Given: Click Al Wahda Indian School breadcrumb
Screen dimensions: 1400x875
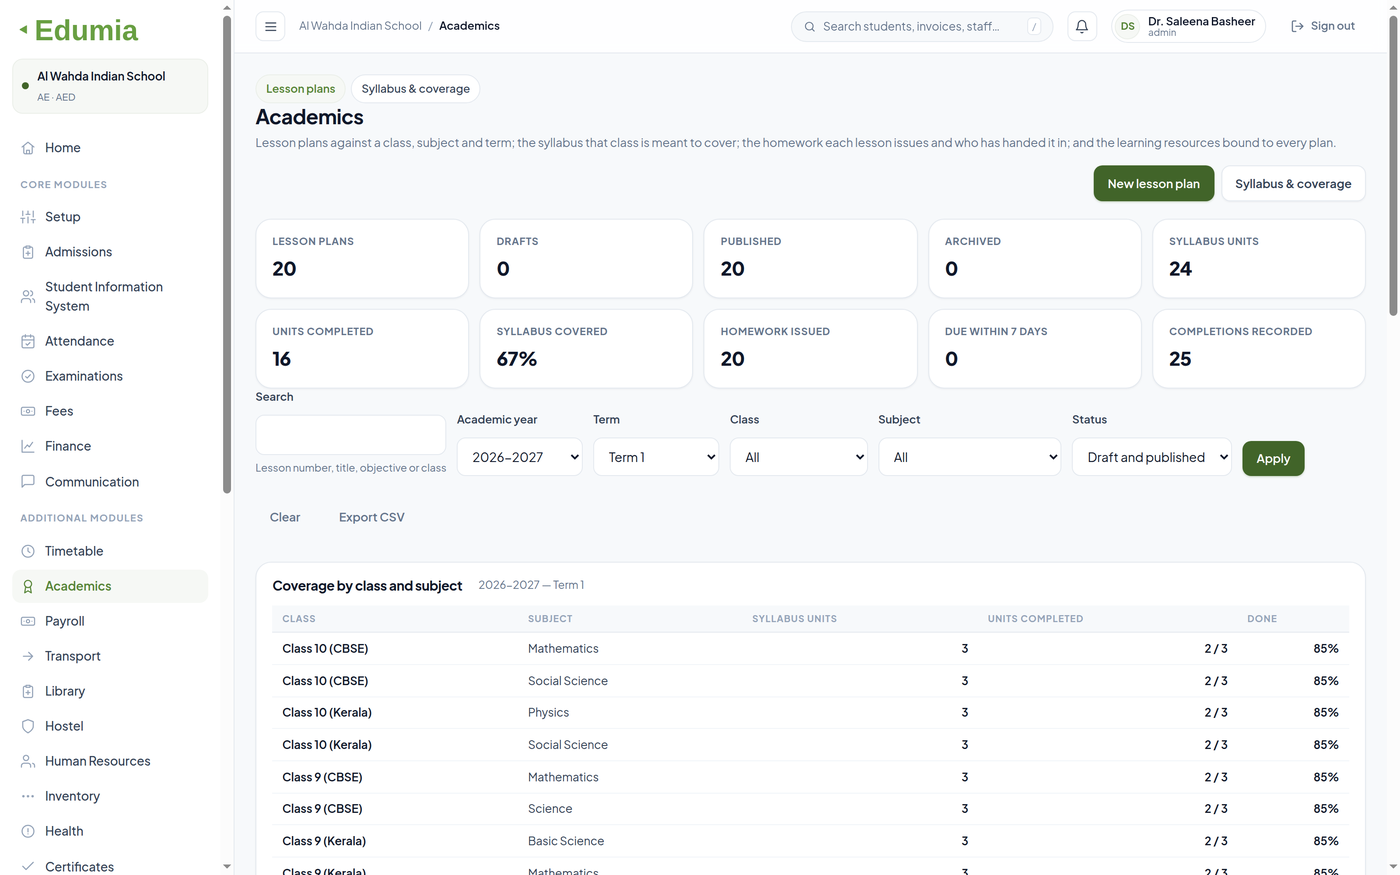Looking at the screenshot, I should [360, 26].
